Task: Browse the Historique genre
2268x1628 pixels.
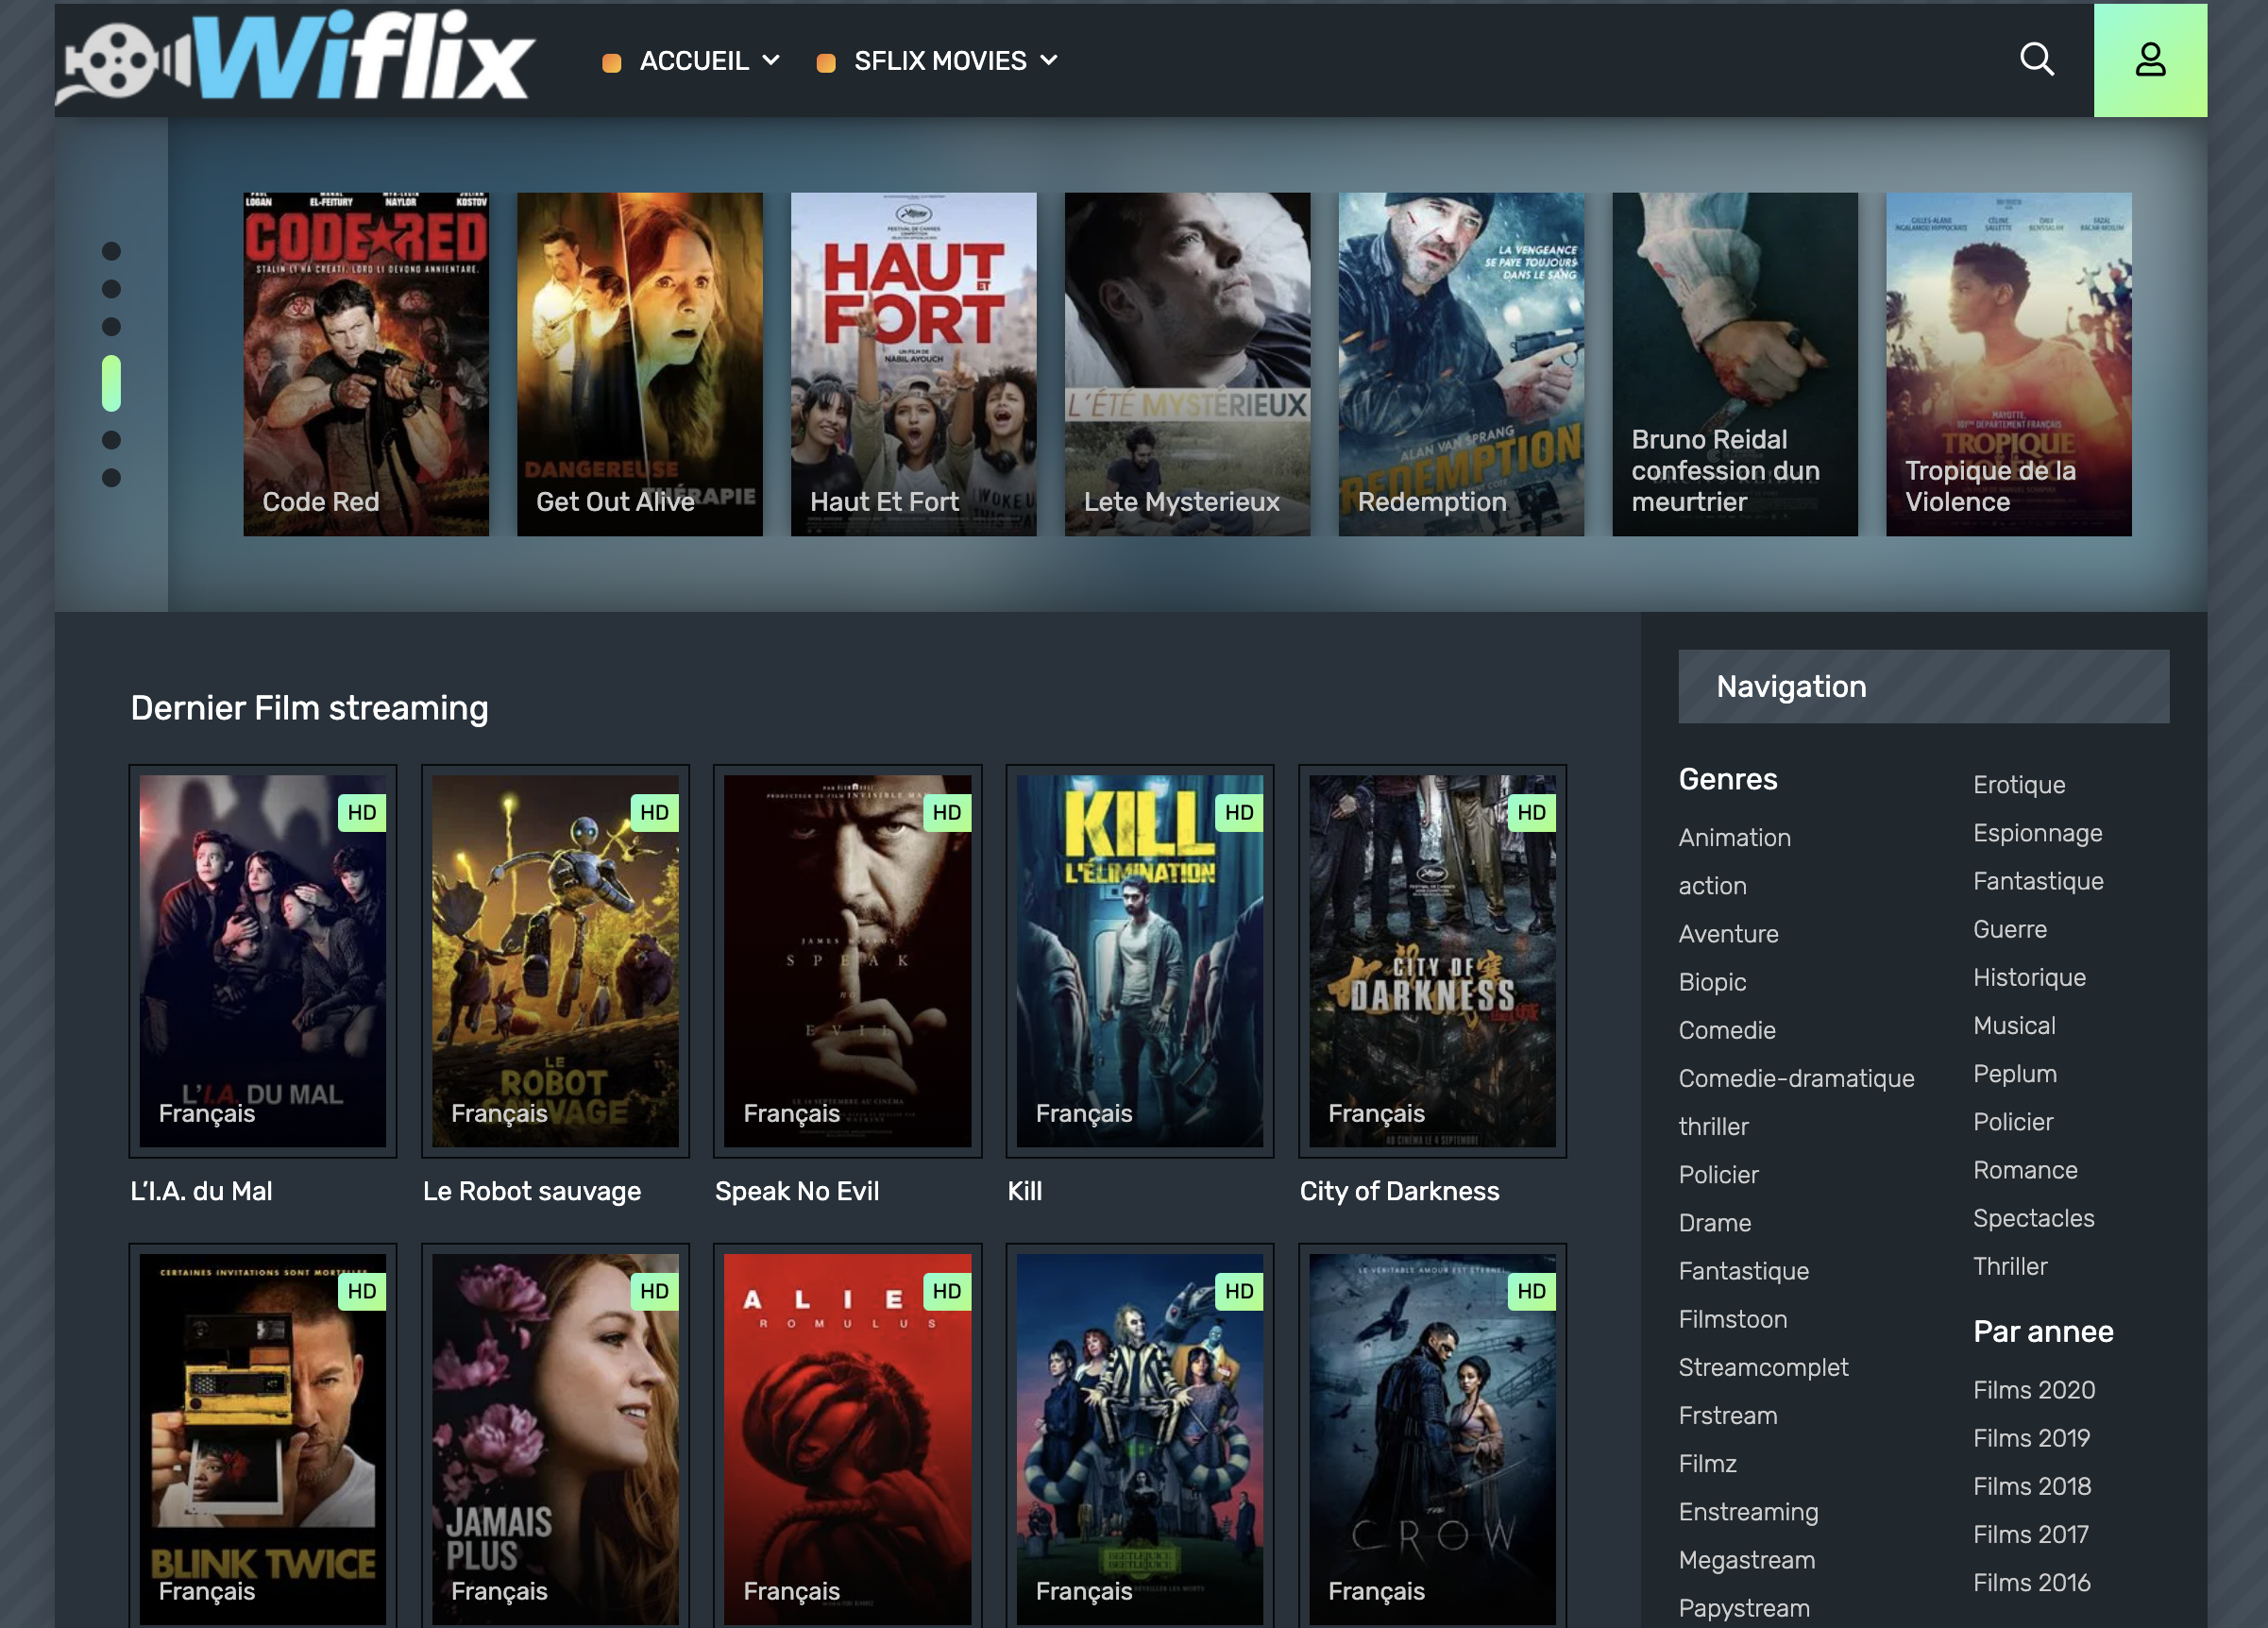Action: [2029, 977]
